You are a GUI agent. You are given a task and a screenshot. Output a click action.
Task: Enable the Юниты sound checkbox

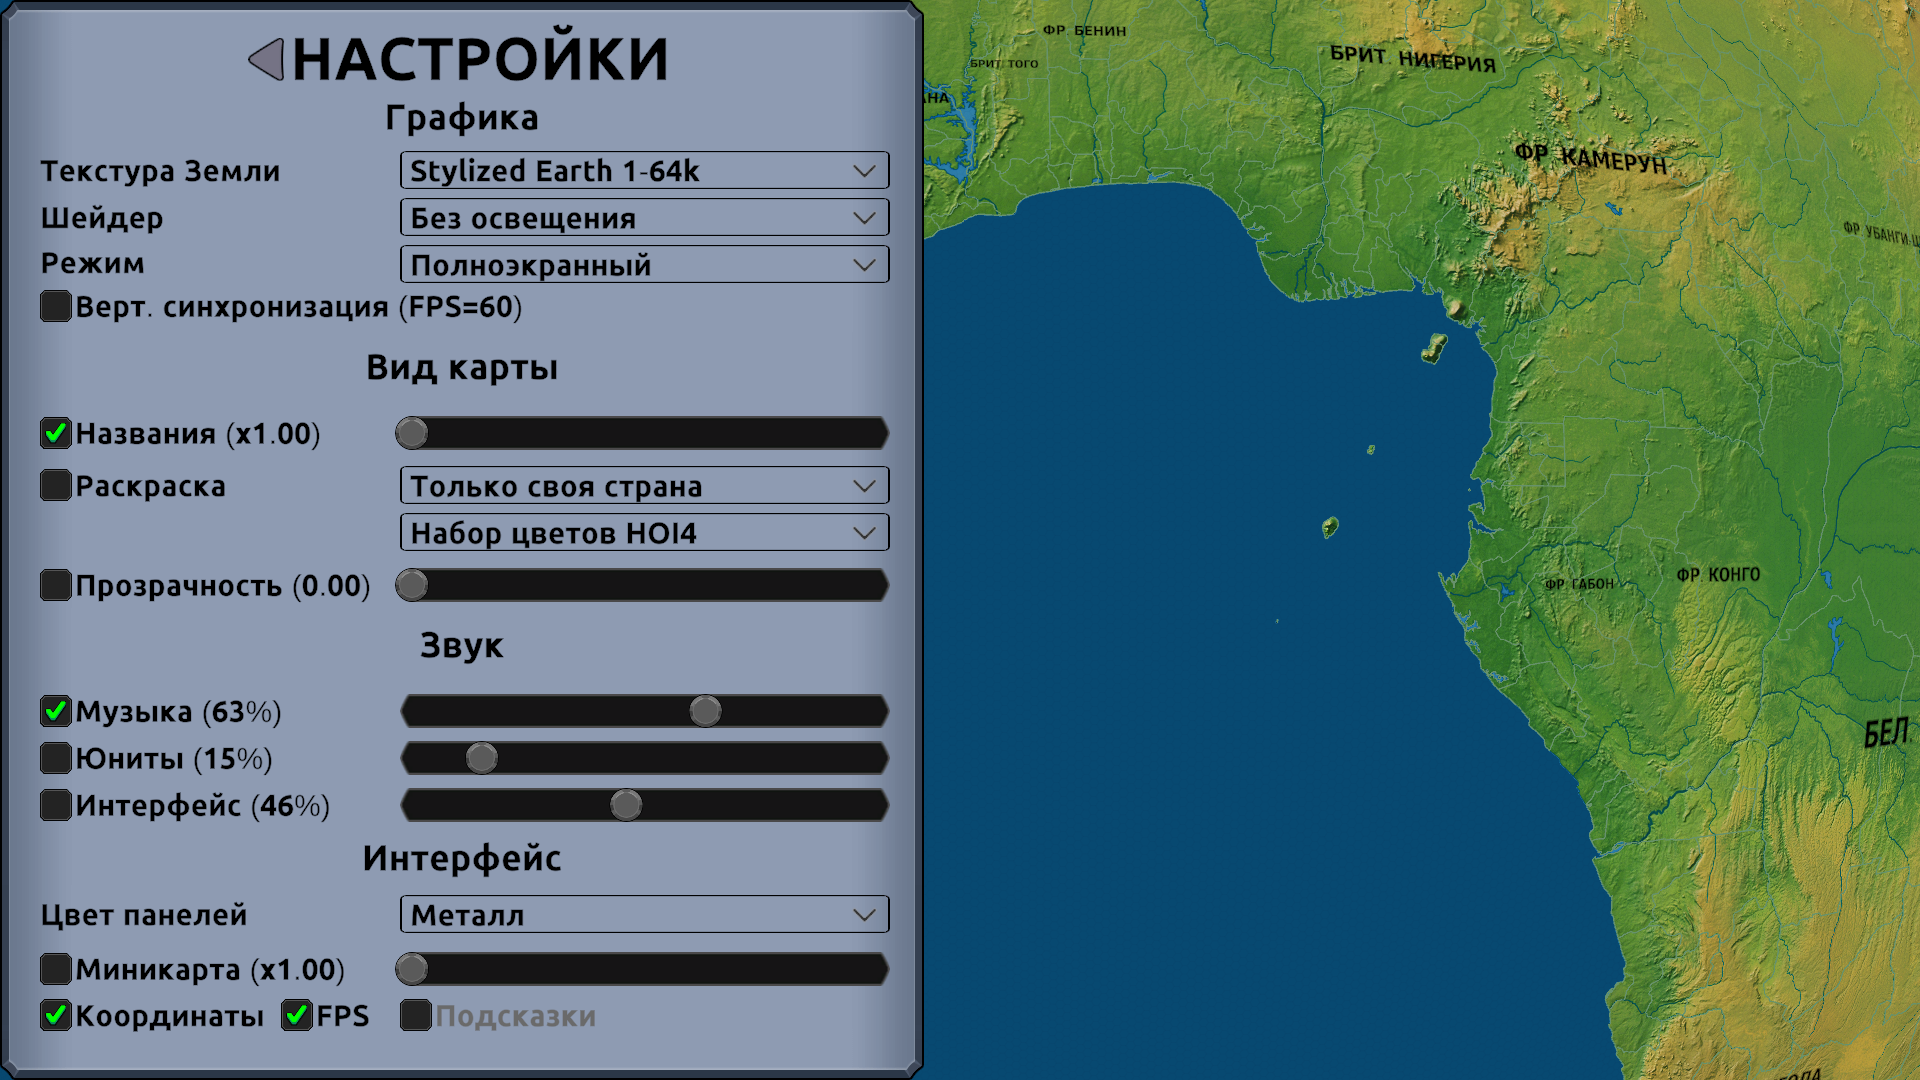[56, 758]
